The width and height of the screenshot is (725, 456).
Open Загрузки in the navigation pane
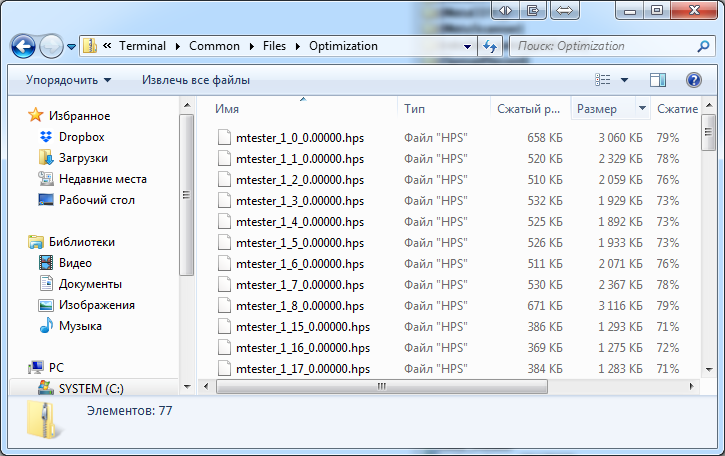83,158
